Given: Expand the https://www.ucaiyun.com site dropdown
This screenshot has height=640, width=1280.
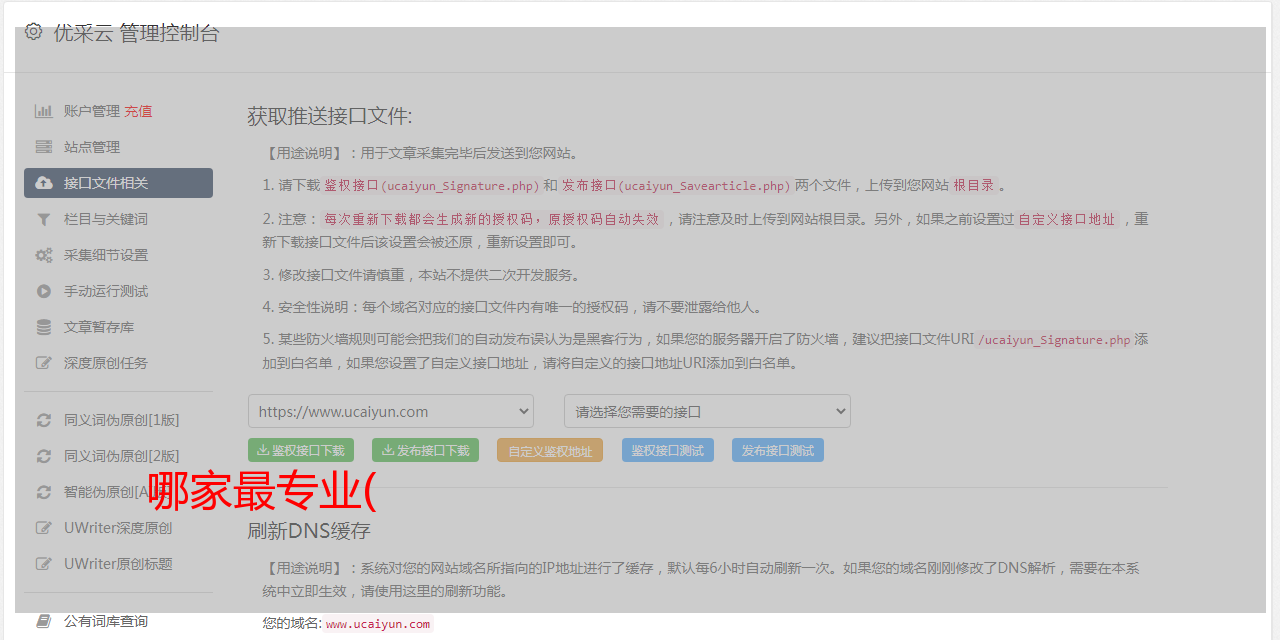Looking at the screenshot, I should pos(391,411).
